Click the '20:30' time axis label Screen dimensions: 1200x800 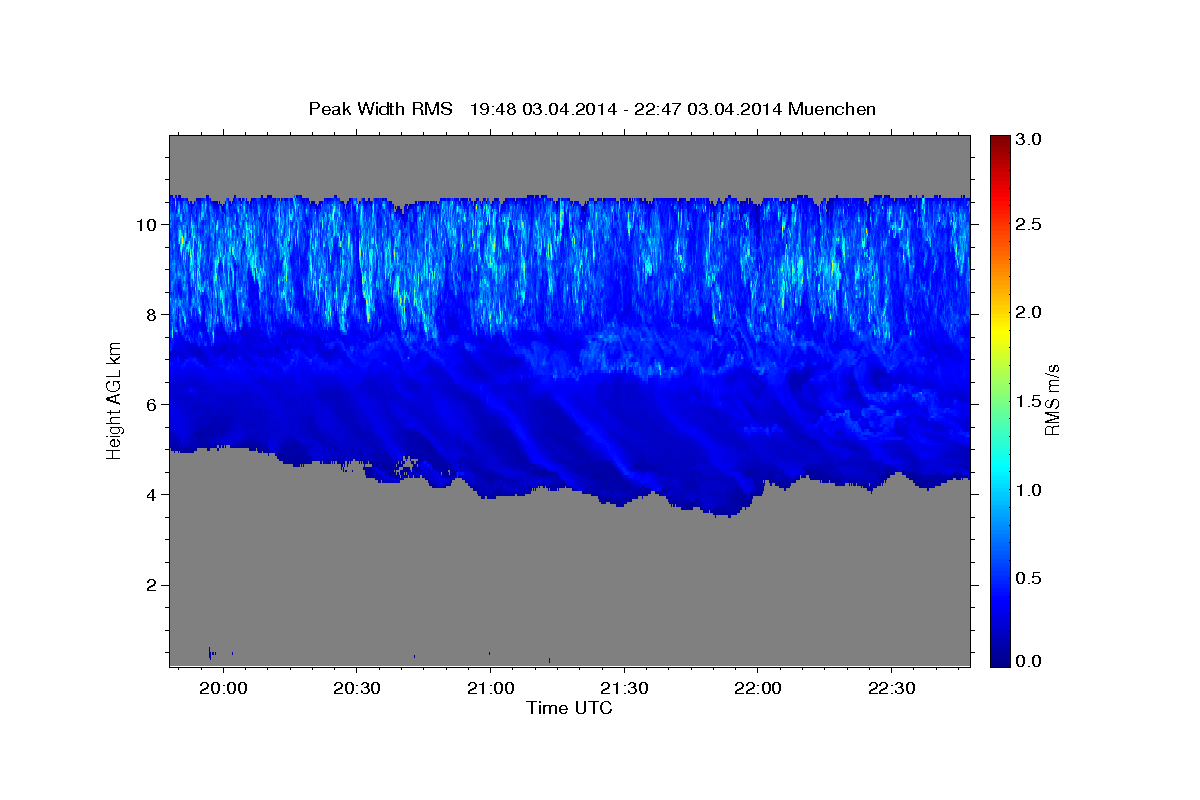click(x=356, y=688)
